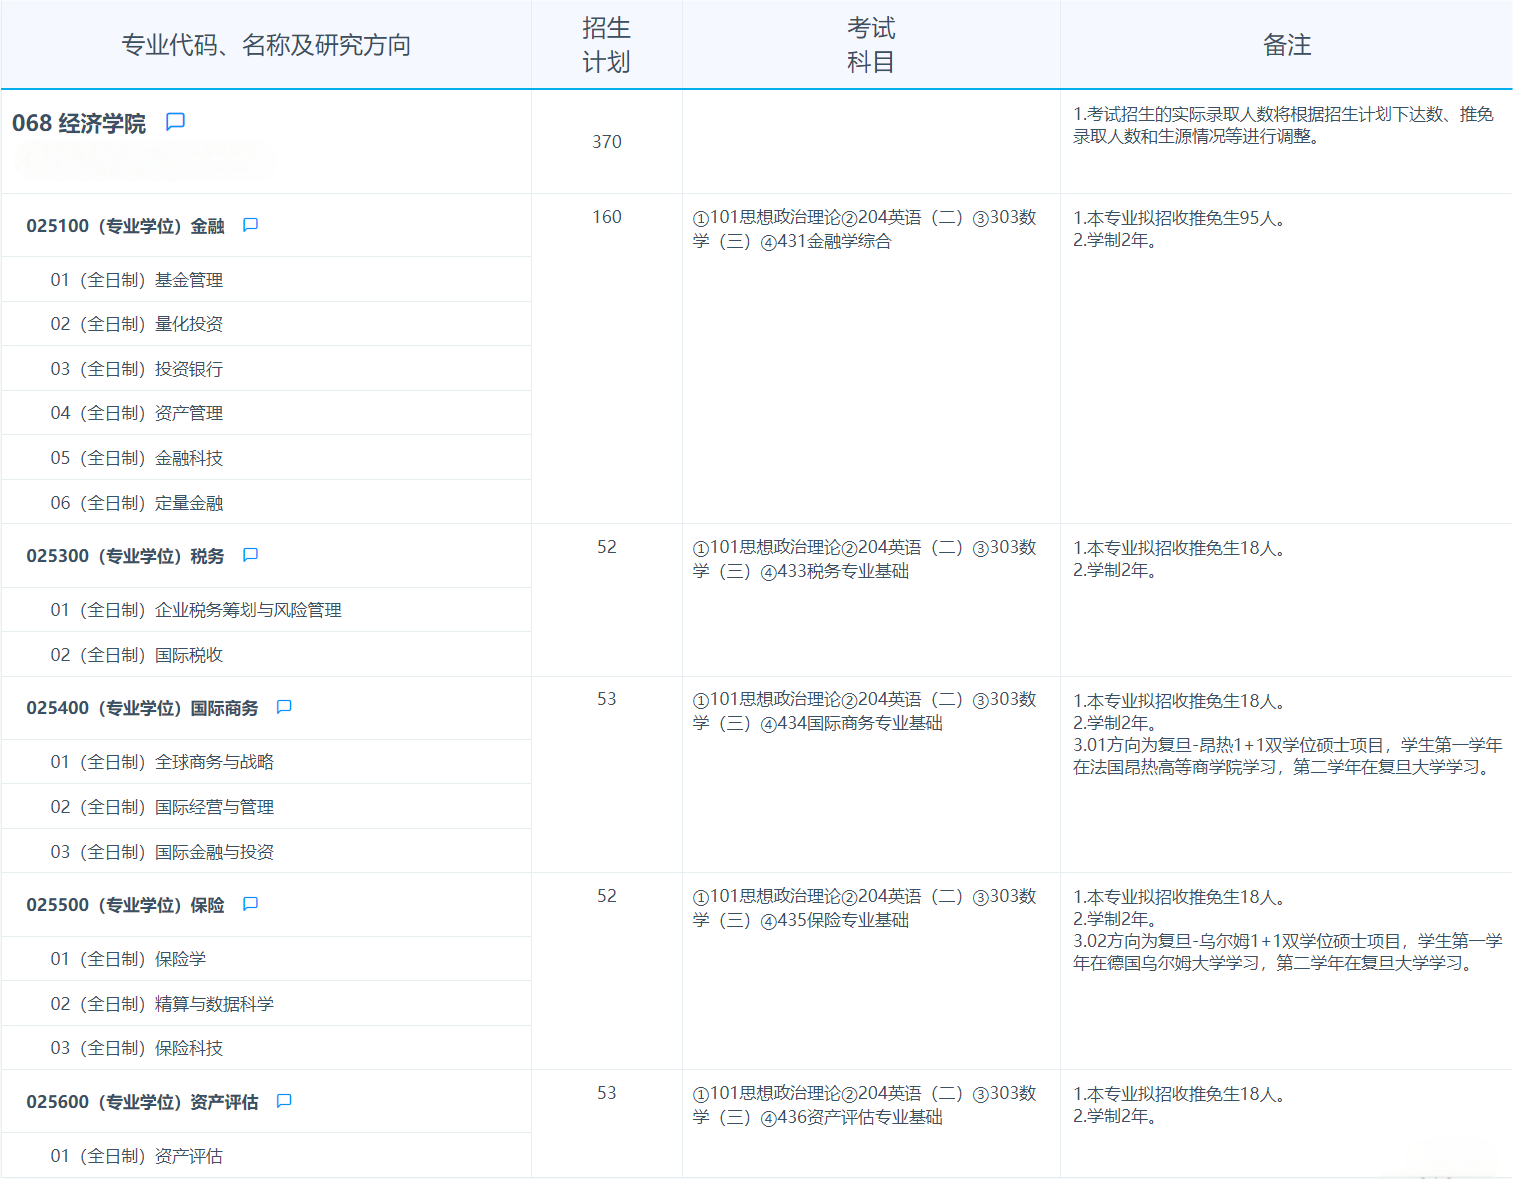Screen dimensions: 1513x1179
Task: Select the 01 全球商务与战略 direction
Action: (155, 761)
